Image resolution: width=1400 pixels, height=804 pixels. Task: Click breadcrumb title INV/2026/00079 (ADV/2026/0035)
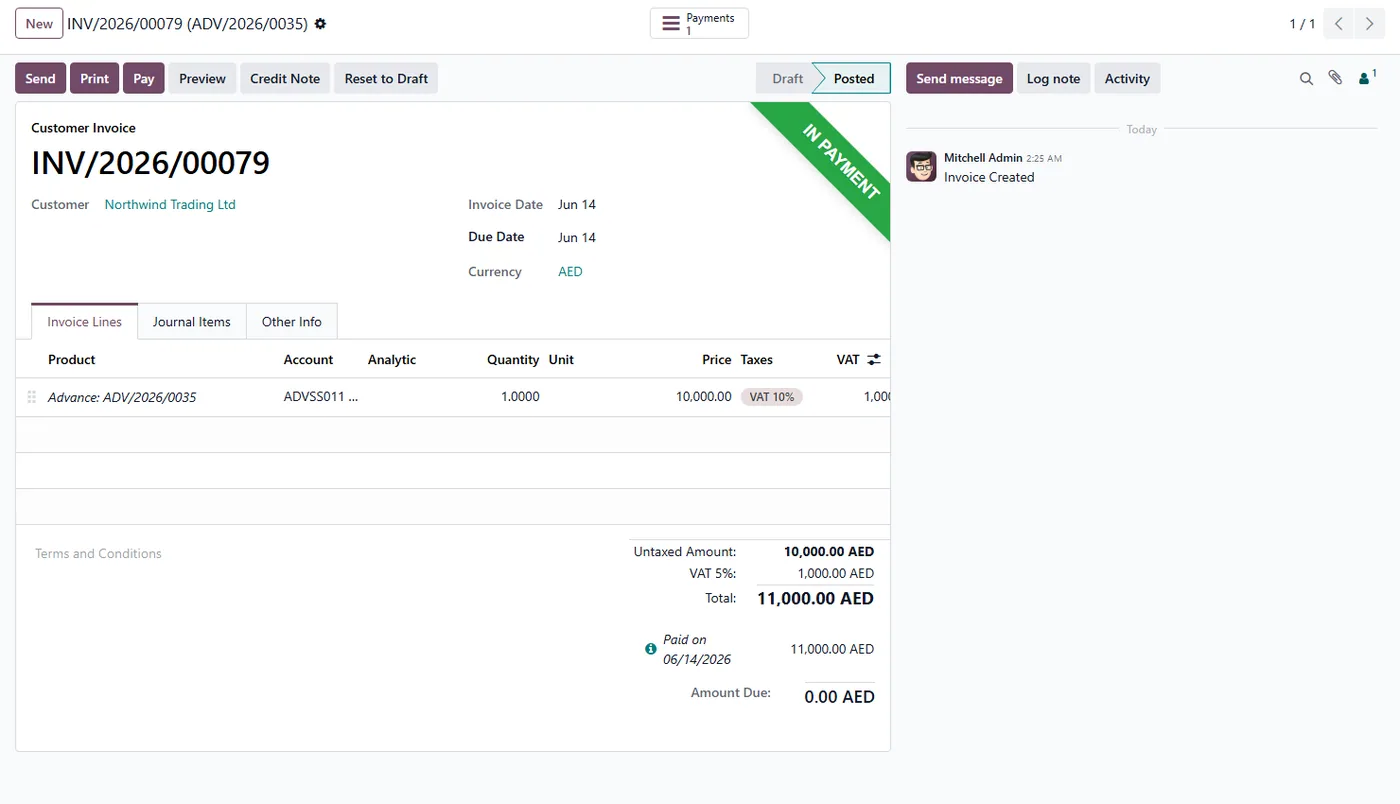[x=187, y=23]
